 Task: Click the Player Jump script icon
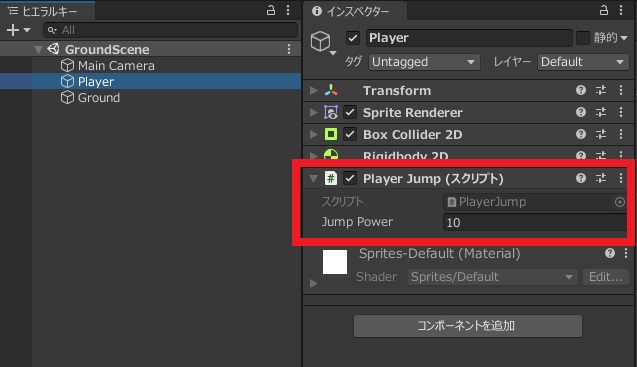pyautogui.click(x=331, y=178)
